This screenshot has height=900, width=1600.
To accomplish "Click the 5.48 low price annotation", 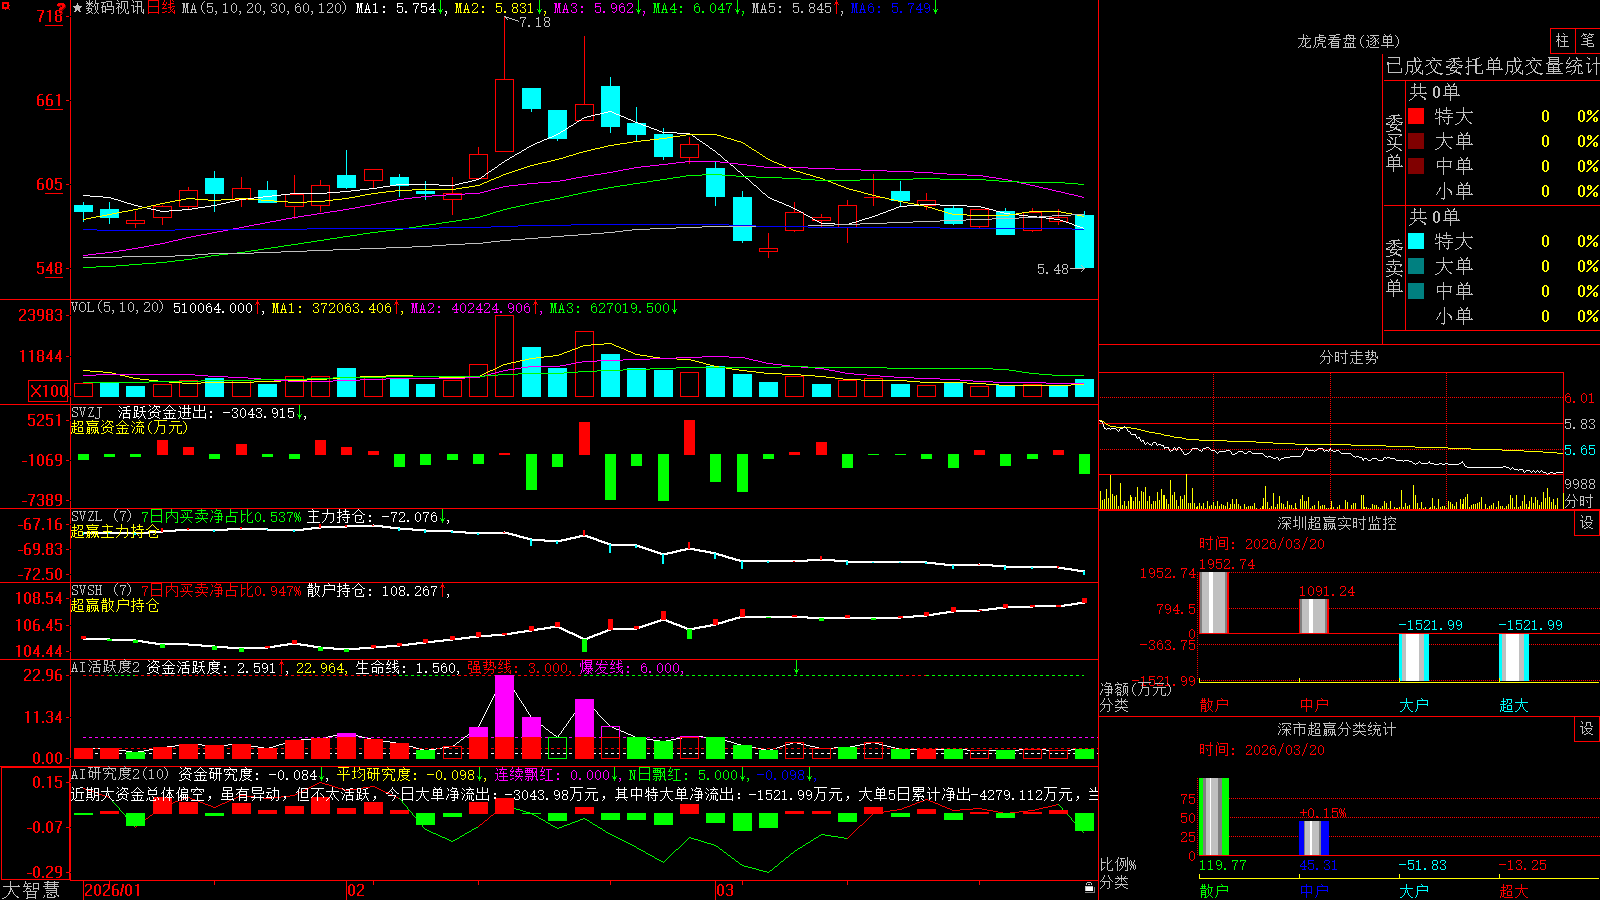I will 1053,269.
